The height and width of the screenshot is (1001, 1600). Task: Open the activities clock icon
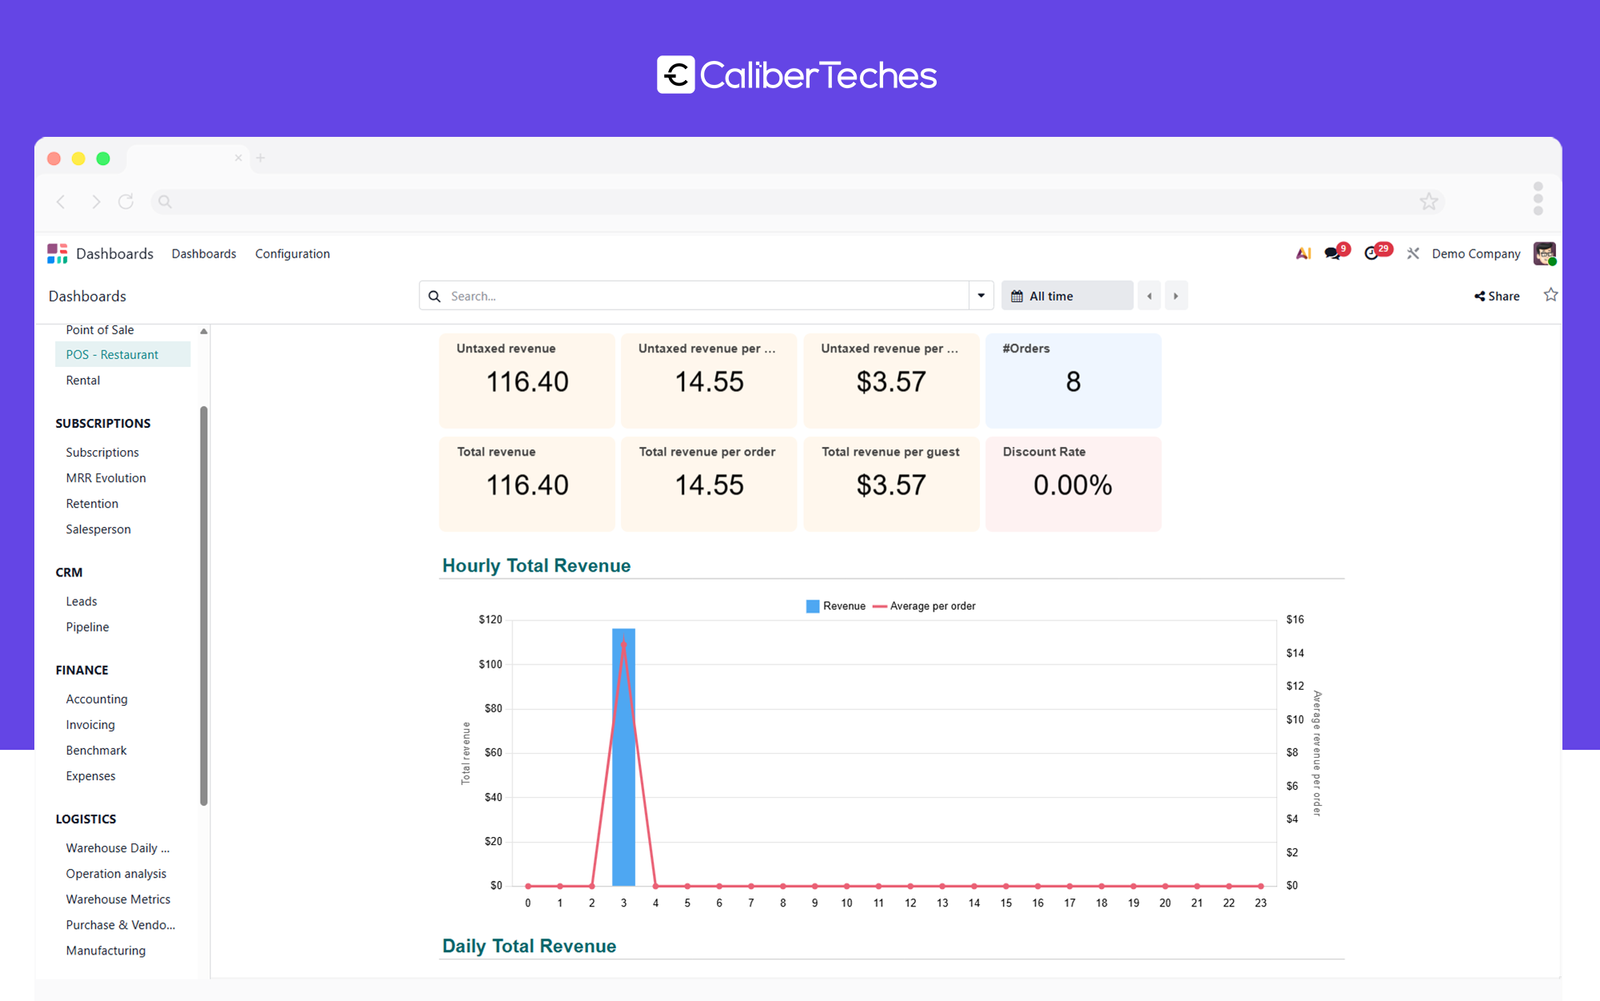(1373, 254)
